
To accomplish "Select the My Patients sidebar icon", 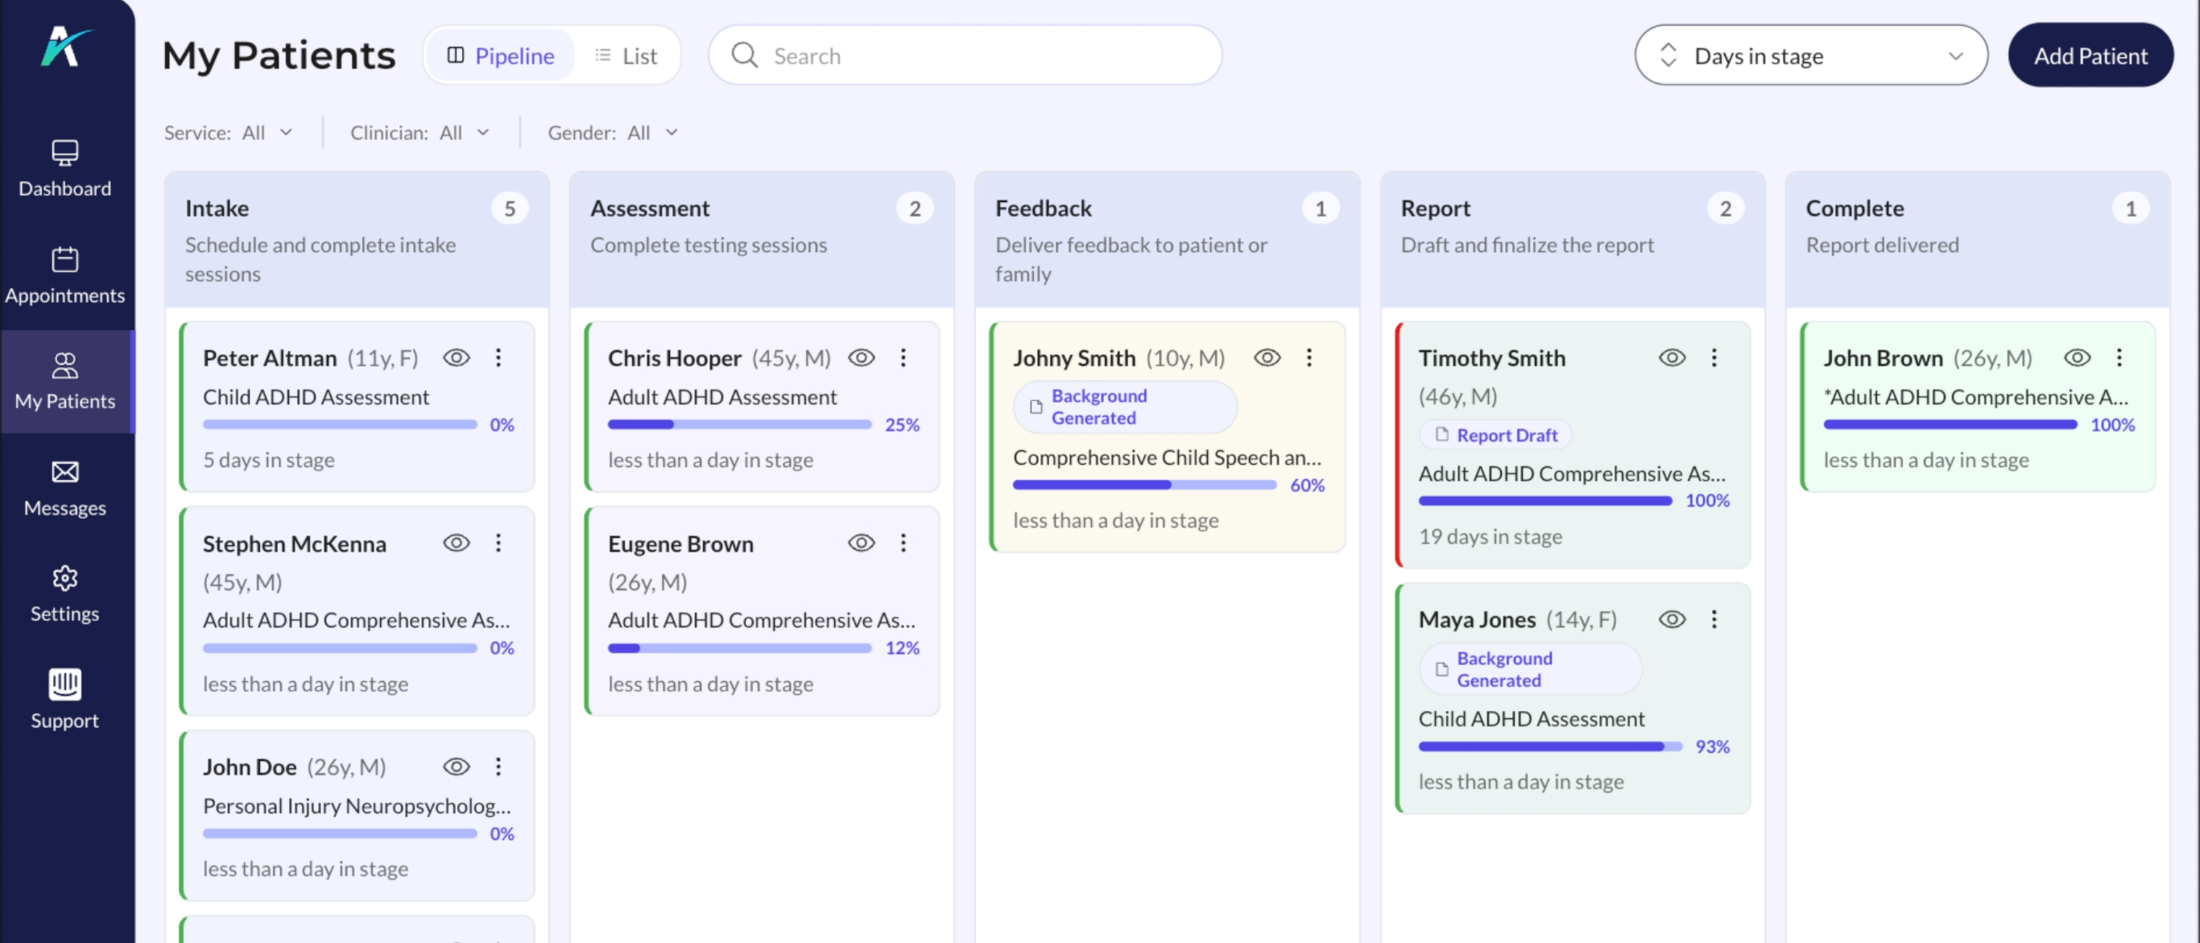I will click(65, 365).
